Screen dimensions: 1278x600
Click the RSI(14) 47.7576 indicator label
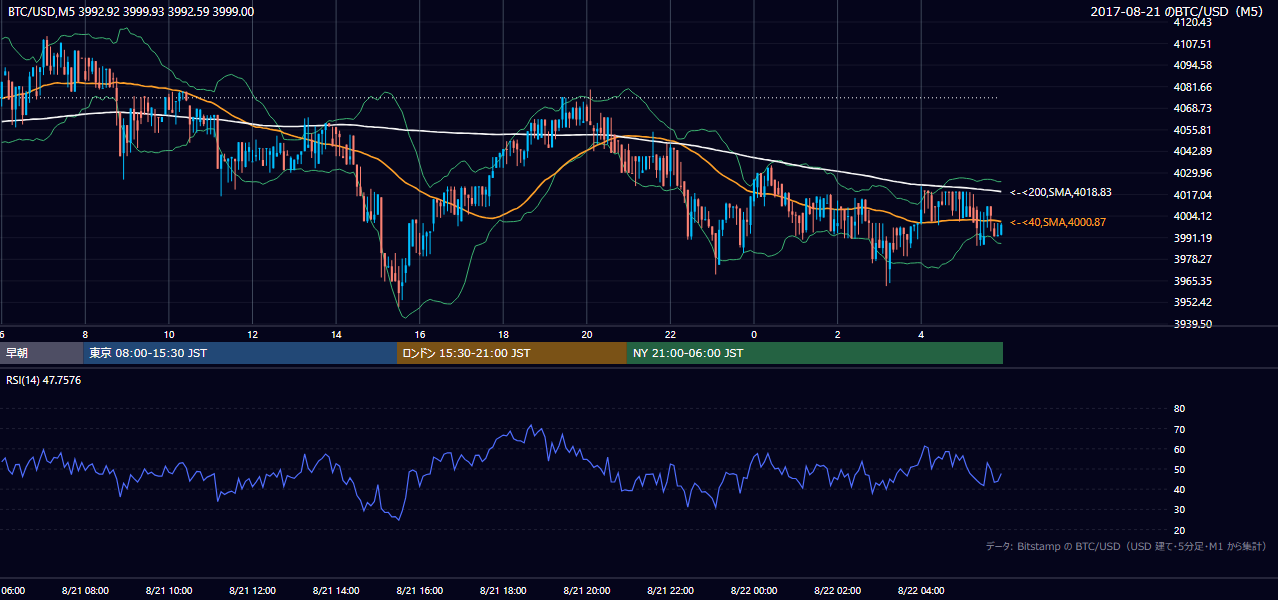point(44,380)
